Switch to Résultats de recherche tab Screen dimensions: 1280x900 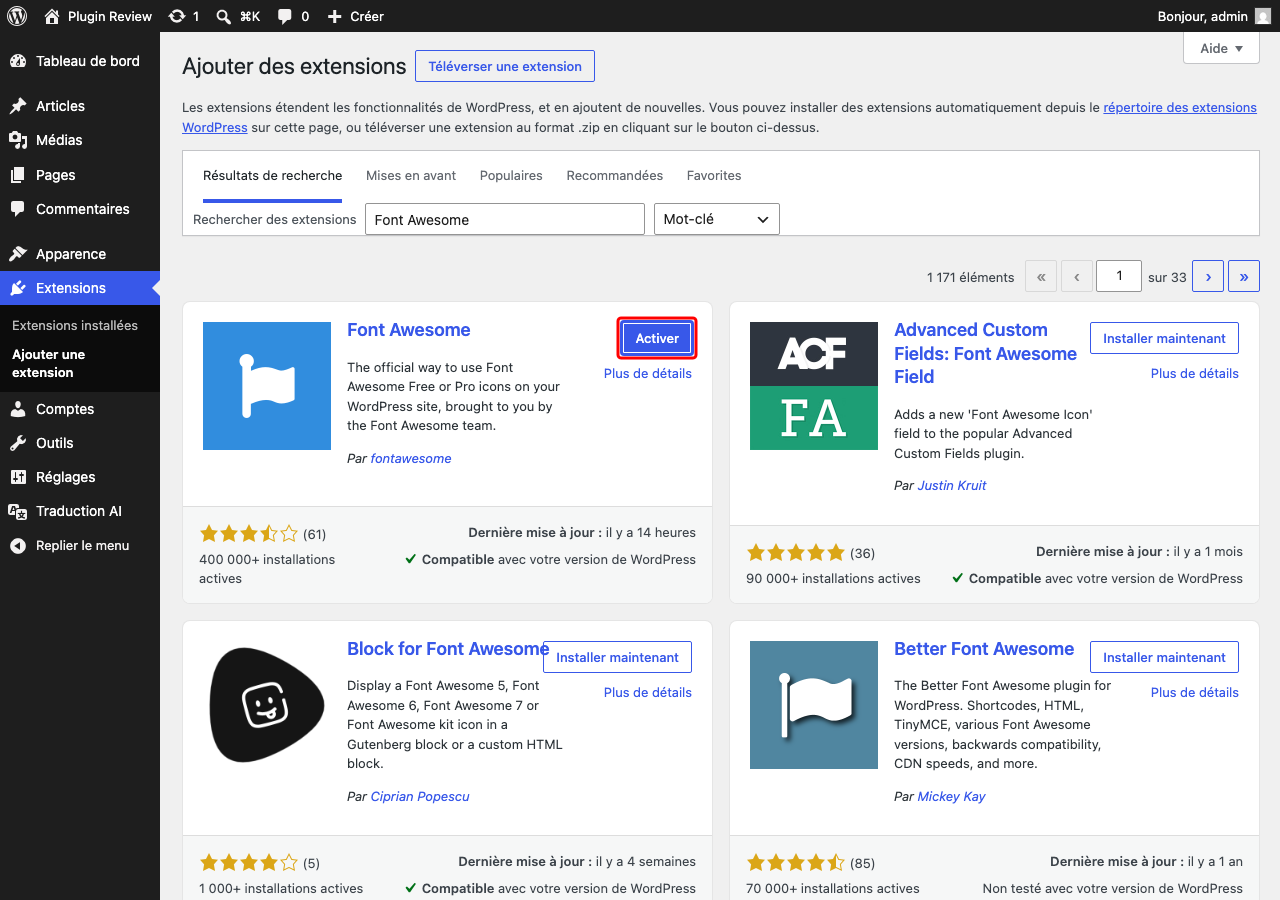[273, 176]
